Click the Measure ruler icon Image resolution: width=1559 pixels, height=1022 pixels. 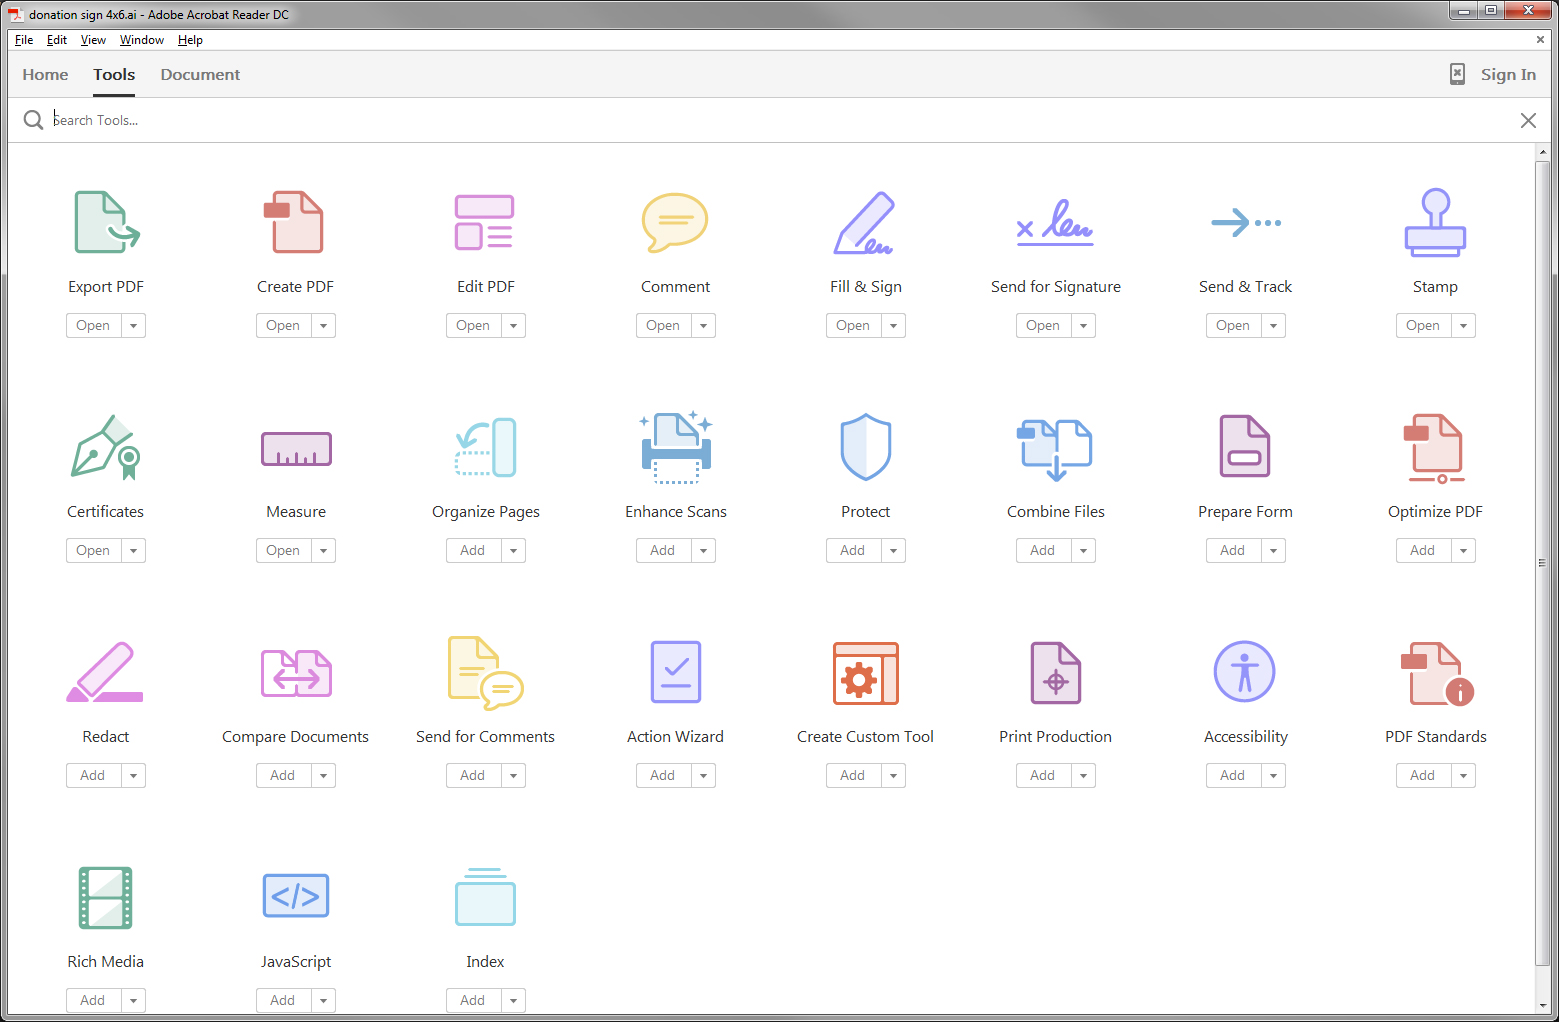pos(296,447)
